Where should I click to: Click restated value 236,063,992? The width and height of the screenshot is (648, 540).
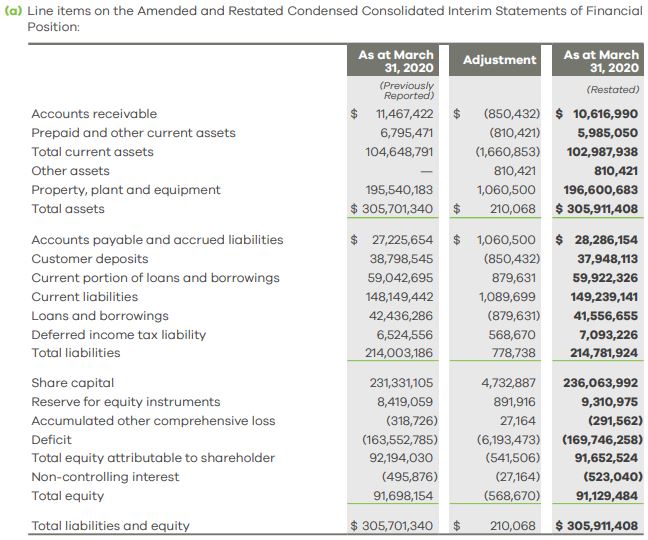[601, 383]
